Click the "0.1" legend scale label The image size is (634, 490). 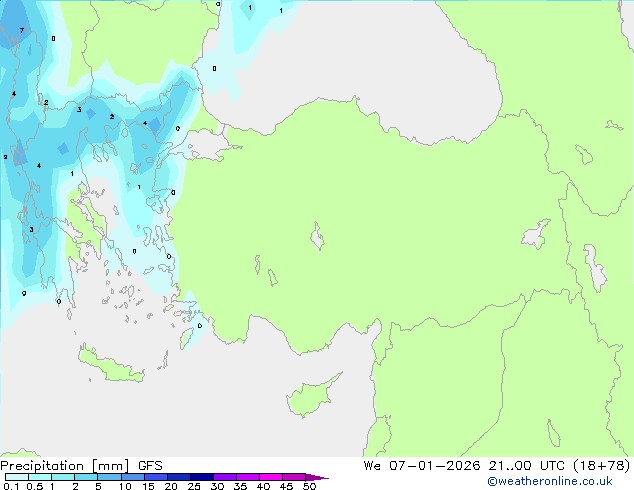click(x=11, y=486)
